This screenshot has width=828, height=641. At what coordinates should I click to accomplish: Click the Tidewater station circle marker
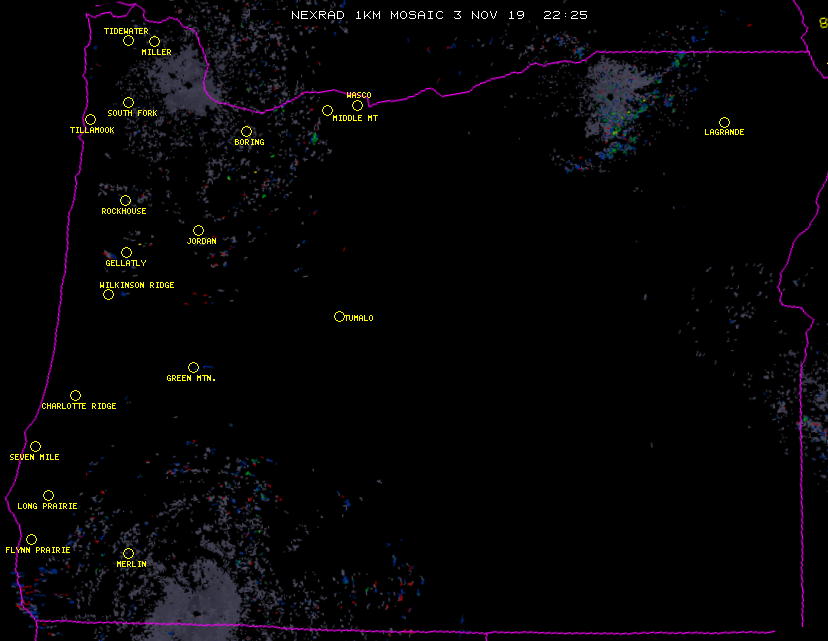tap(128, 41)
